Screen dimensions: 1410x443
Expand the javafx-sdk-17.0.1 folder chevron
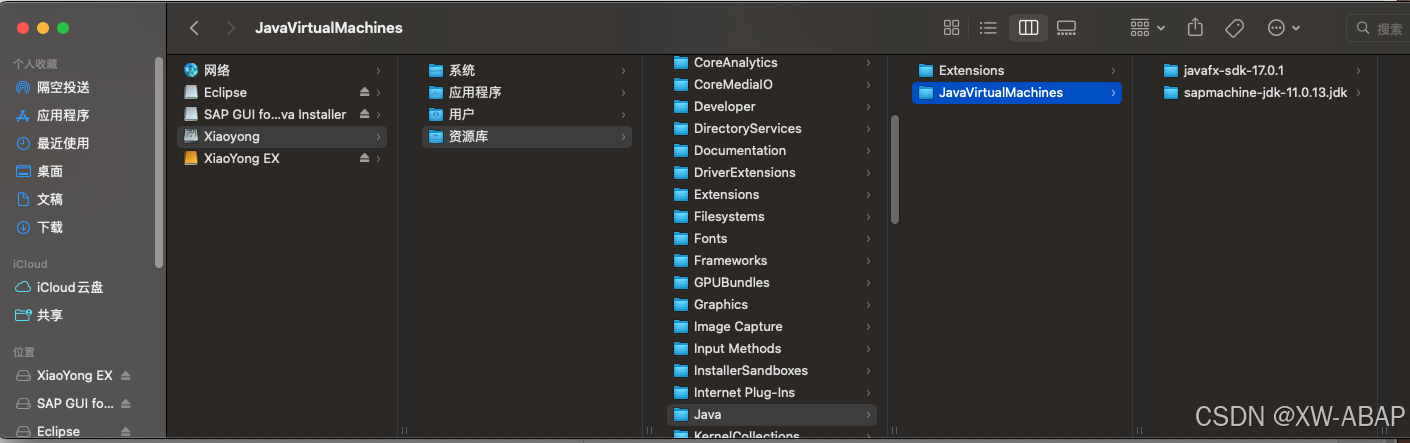click(1358, 70)
